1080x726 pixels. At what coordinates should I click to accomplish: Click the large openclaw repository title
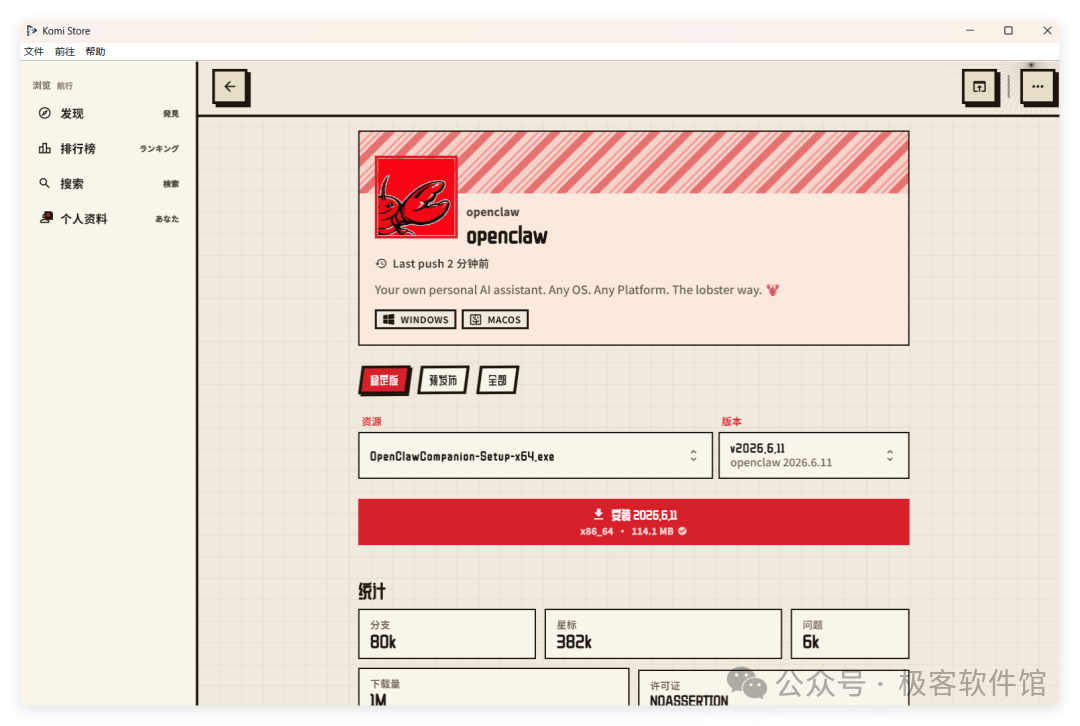[x=507, y=236]
